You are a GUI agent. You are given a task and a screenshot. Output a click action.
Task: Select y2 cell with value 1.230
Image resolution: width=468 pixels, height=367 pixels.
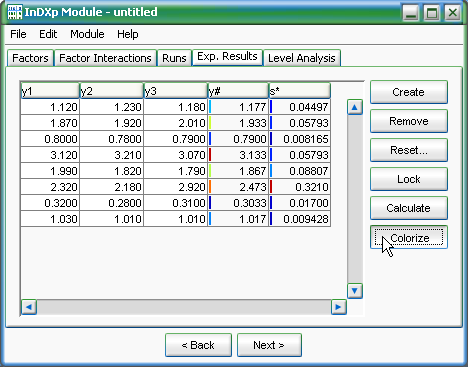coord(112,107)
